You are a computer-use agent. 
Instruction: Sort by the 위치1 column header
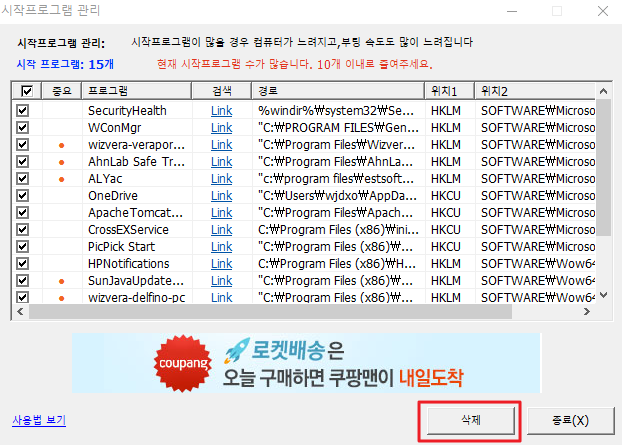coord(449,91)
